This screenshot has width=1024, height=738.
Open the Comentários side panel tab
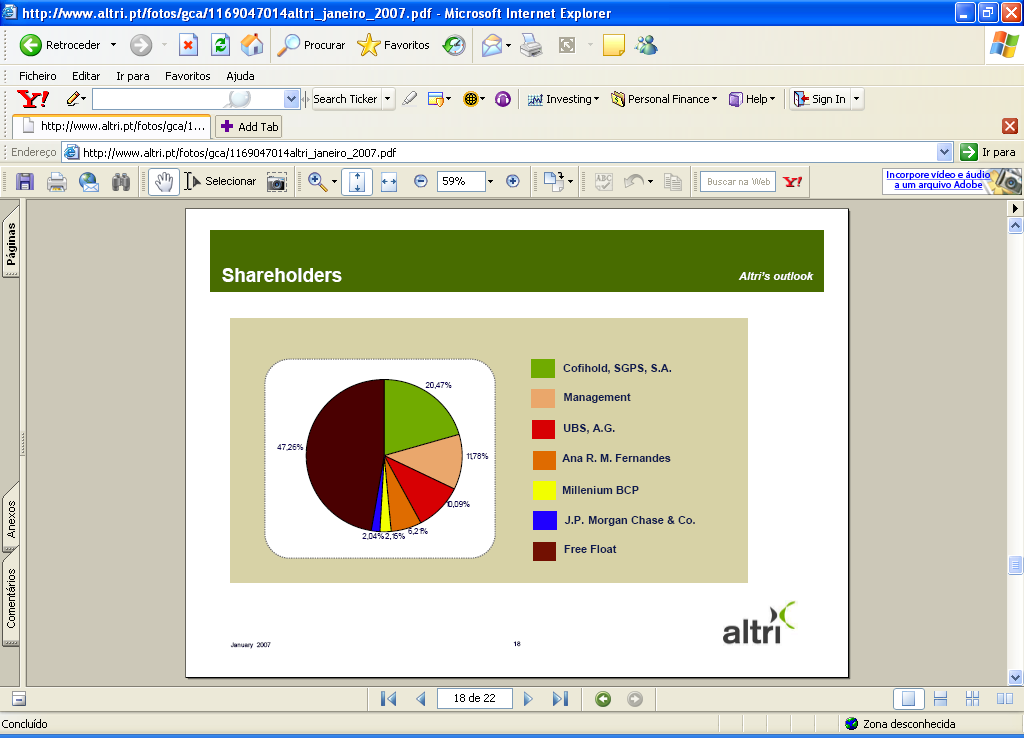[11, 599]
